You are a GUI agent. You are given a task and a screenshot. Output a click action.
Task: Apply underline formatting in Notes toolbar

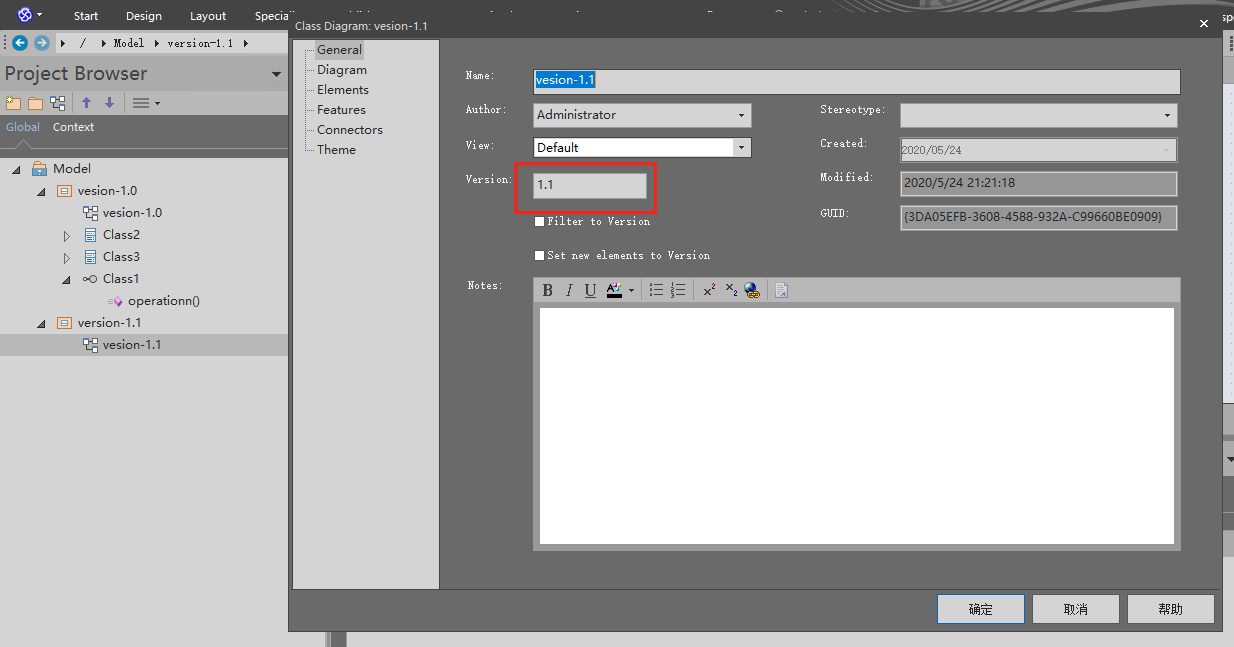pos(590,290)
